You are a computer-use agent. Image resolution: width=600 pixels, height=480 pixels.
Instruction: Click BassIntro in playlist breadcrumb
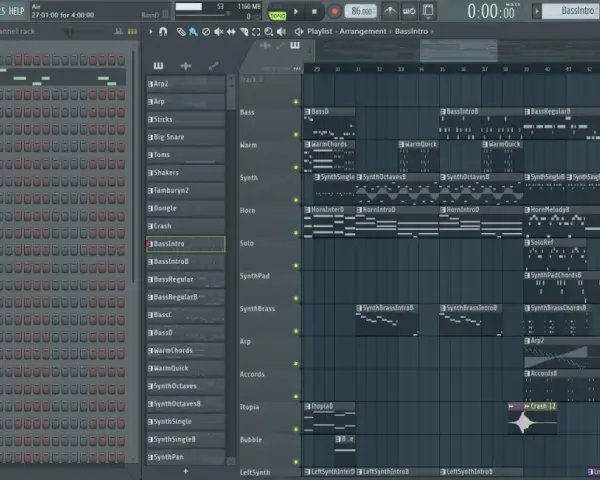(x=411, y=31)
